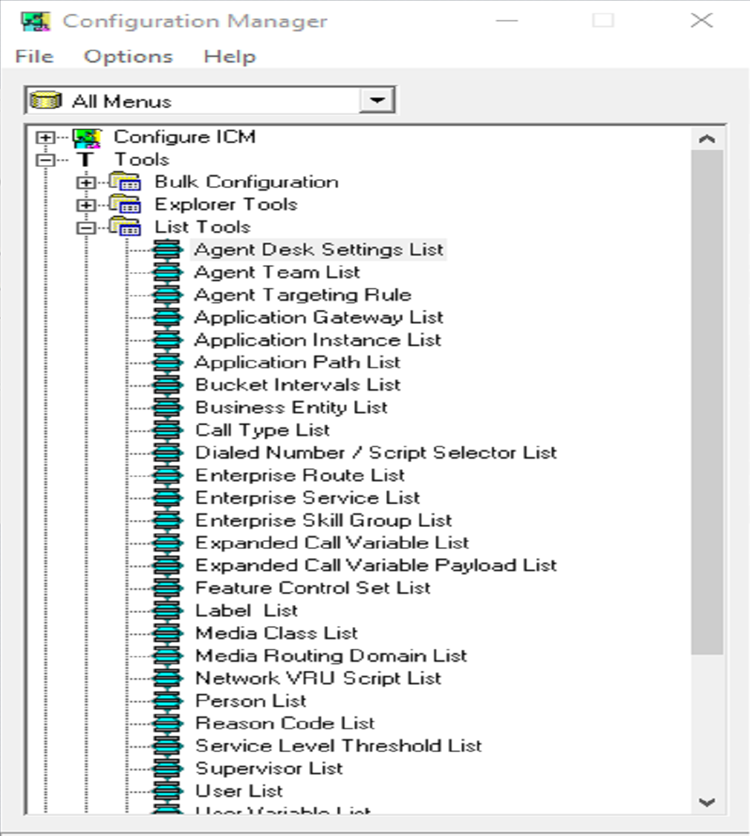Click the Supervisor List icon
The height and width of the screenshot is (836, 750).
[167, 769]
